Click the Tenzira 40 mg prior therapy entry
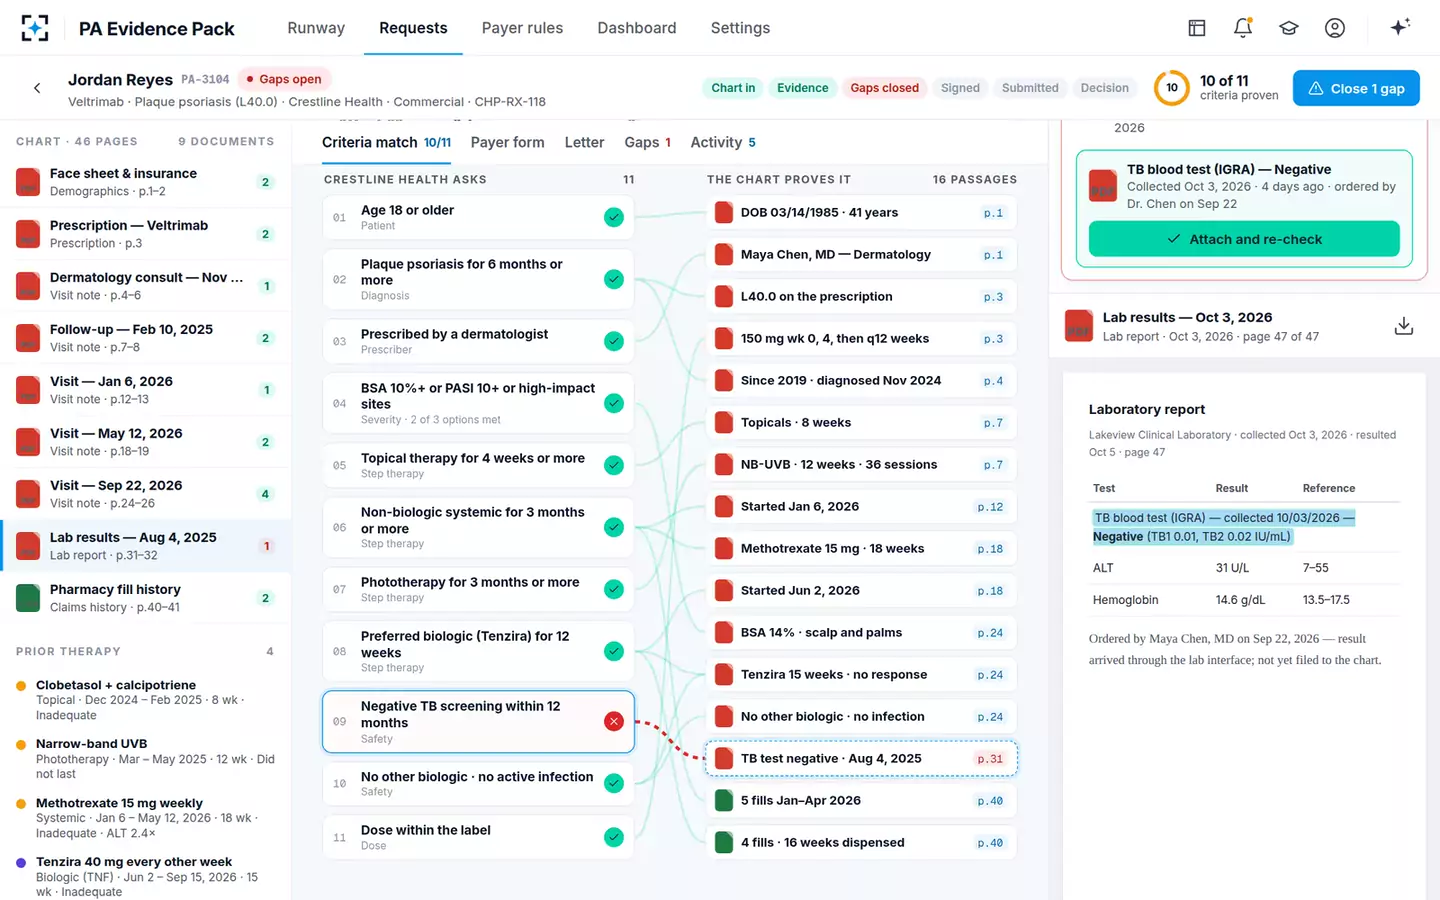Viewport: 1440px width, 900px height. [x=146, y=876]
